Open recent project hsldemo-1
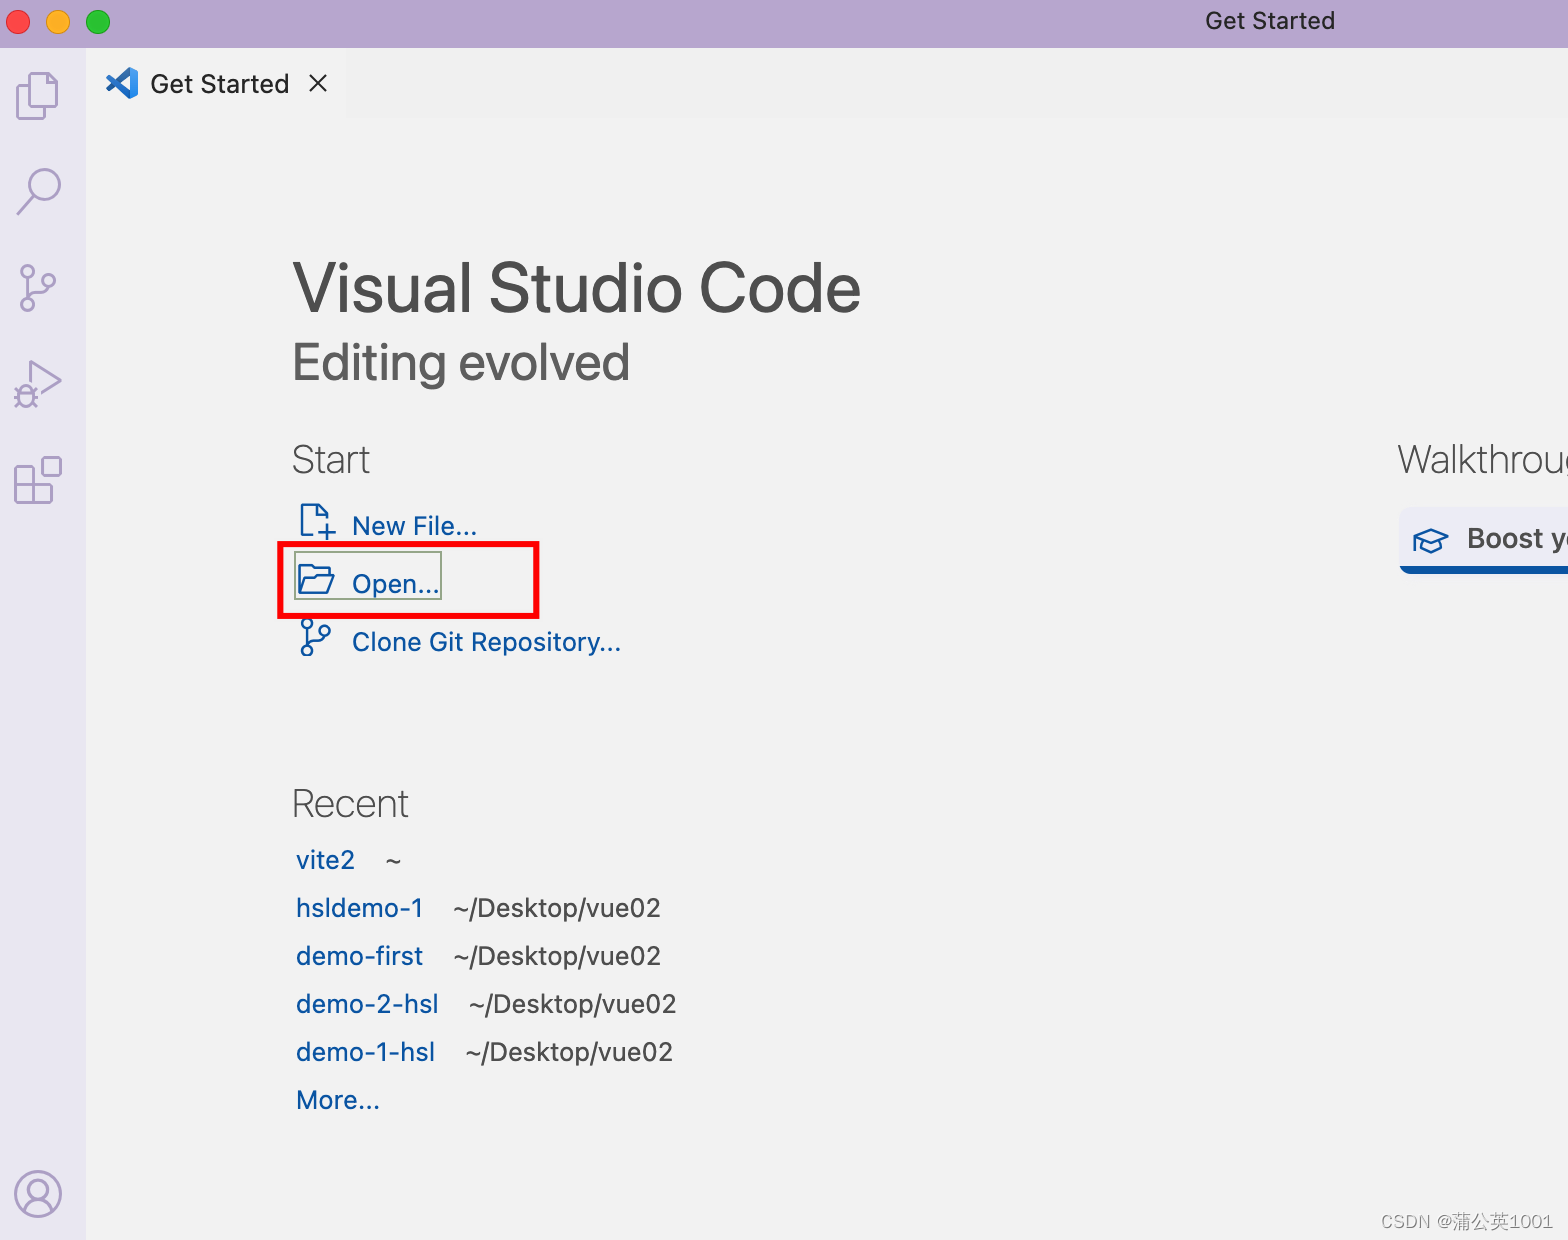 359,908
